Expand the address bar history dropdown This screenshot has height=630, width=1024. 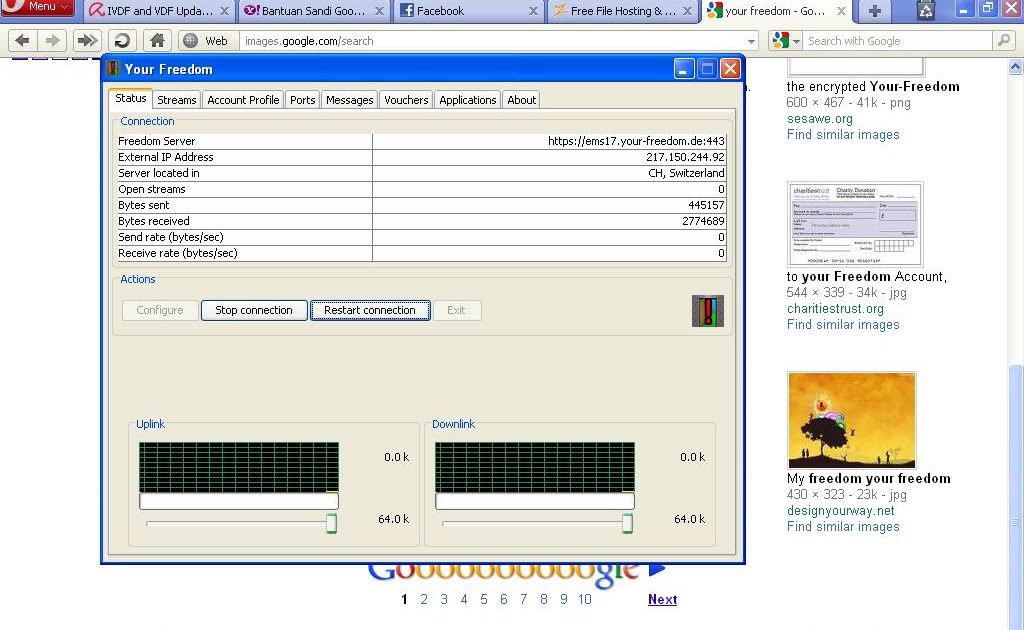(x=751, y=41)
